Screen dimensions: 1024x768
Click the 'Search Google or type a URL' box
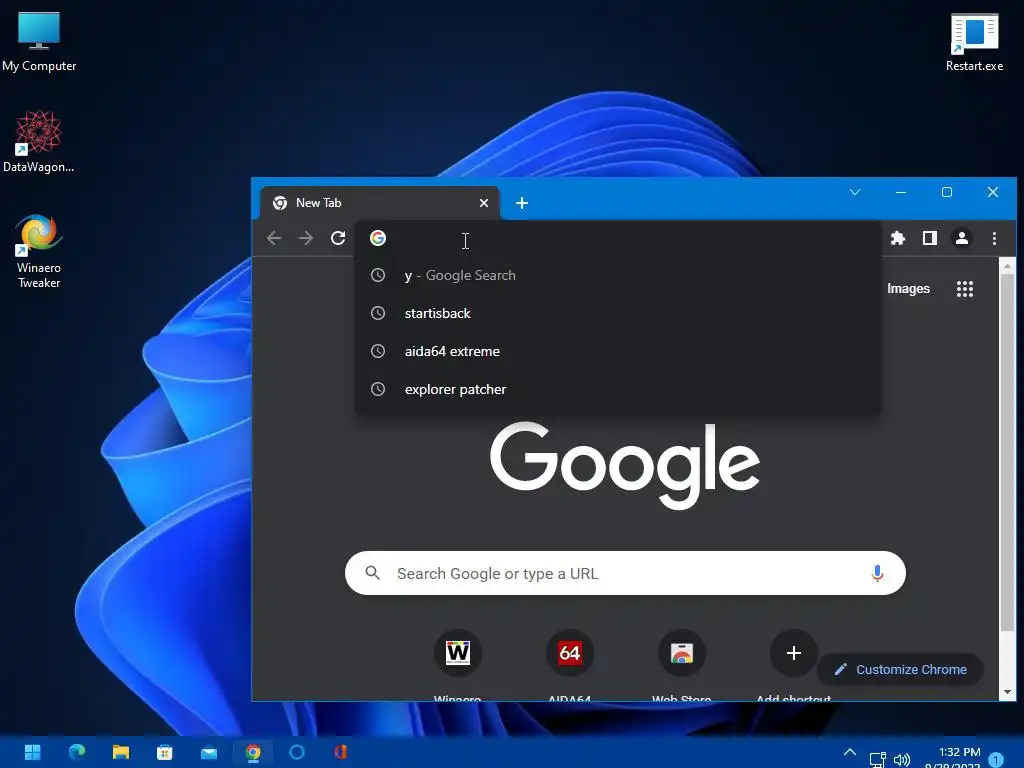[625, 573]
